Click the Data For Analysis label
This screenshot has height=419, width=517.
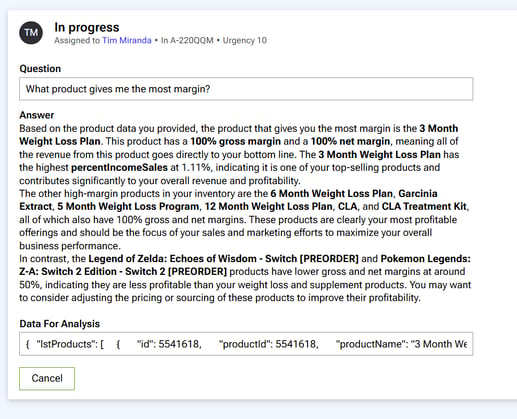pos(60,324)
